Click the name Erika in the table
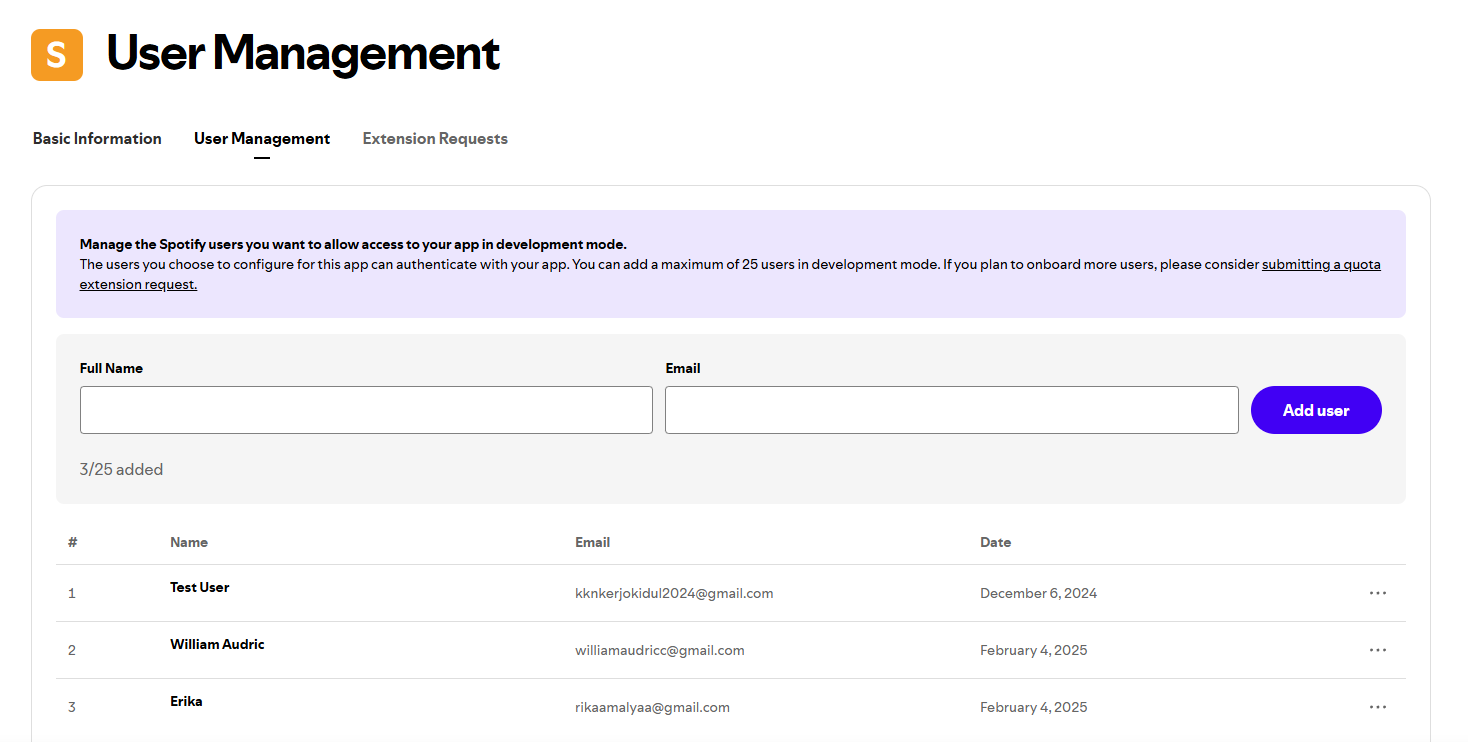 [x=186, y=701]
